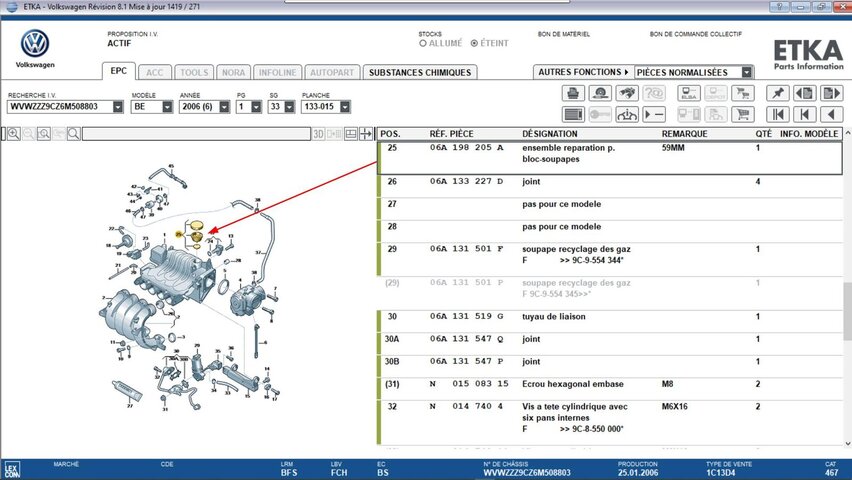Click the single-bar previous arrow icon

click(x=805, y=114)
